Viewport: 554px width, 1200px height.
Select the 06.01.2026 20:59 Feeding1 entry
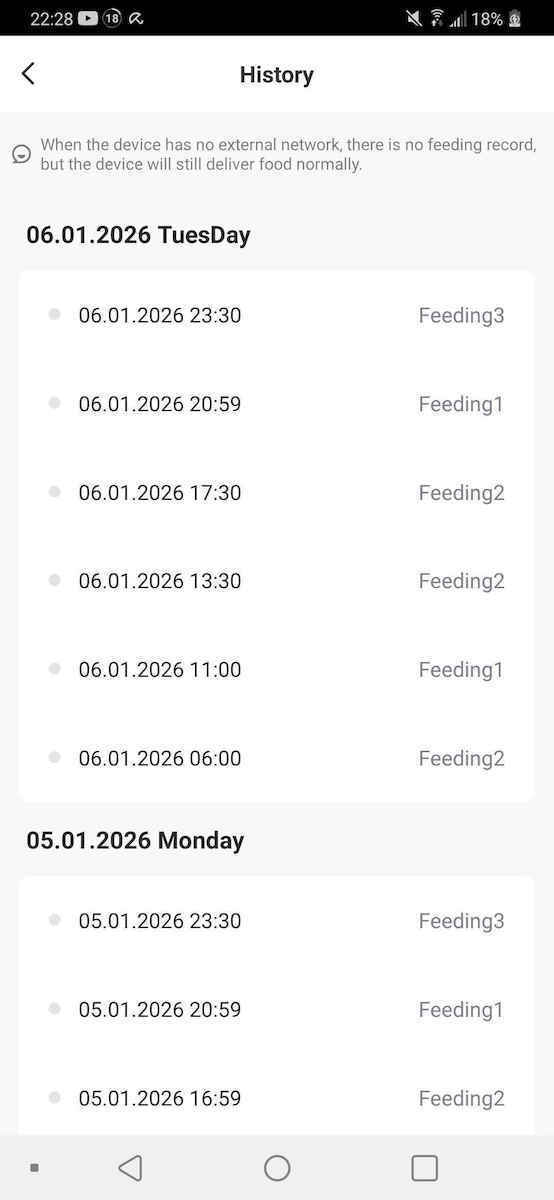277,404
